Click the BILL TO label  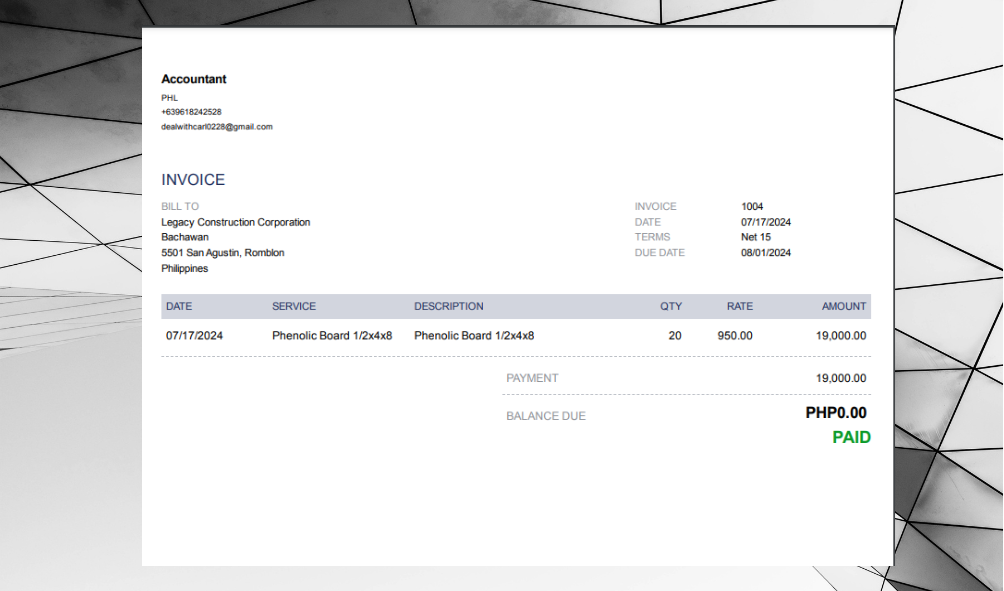click(180, 206)
